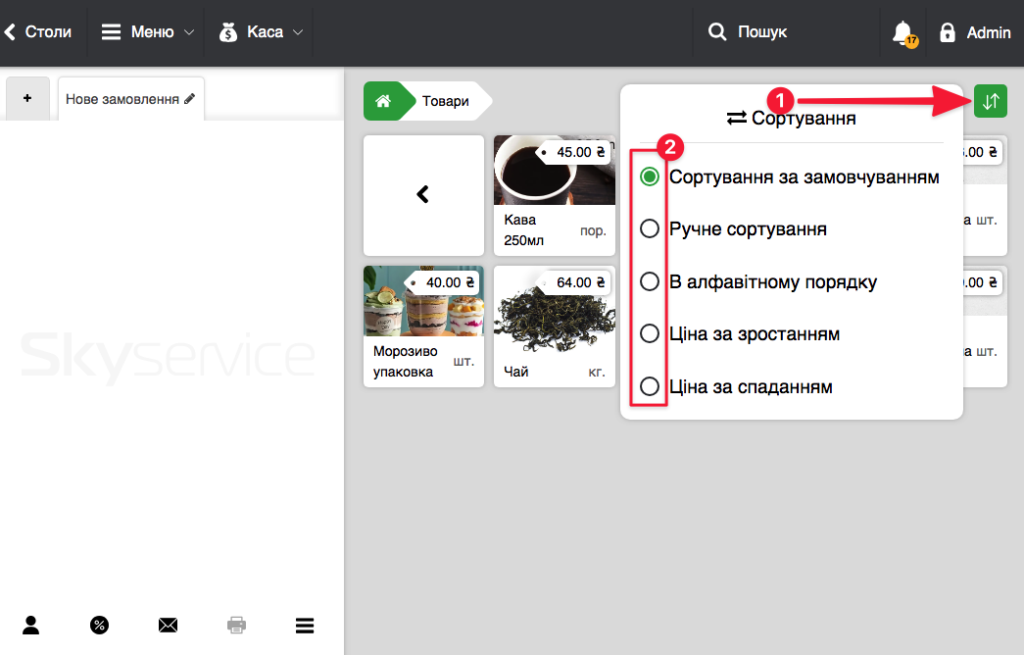The height and width of the screenshot is (655, 1024).
Task: Select 'Сортування за замовчуванням' radio option
Action: tap(650, 177)
